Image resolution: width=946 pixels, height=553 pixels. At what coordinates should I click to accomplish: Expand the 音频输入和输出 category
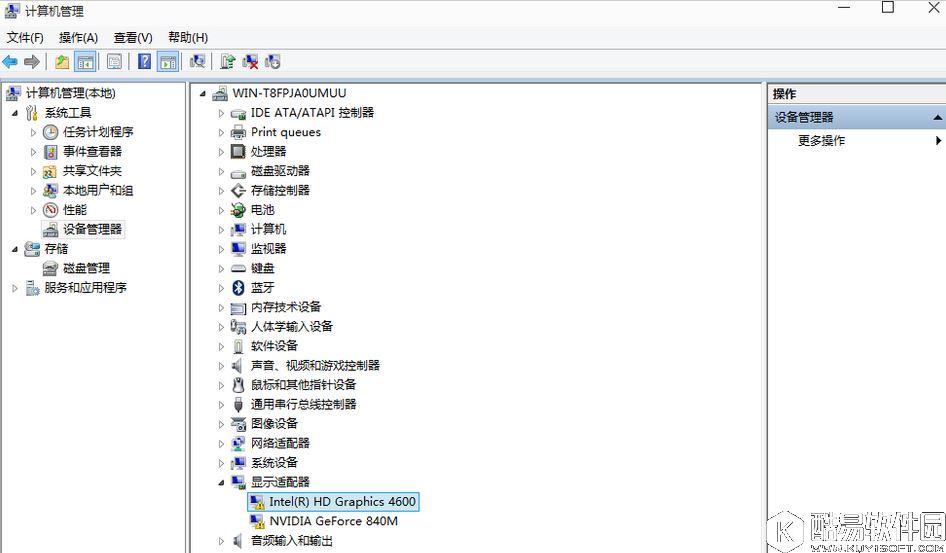[x=221, y=541]
